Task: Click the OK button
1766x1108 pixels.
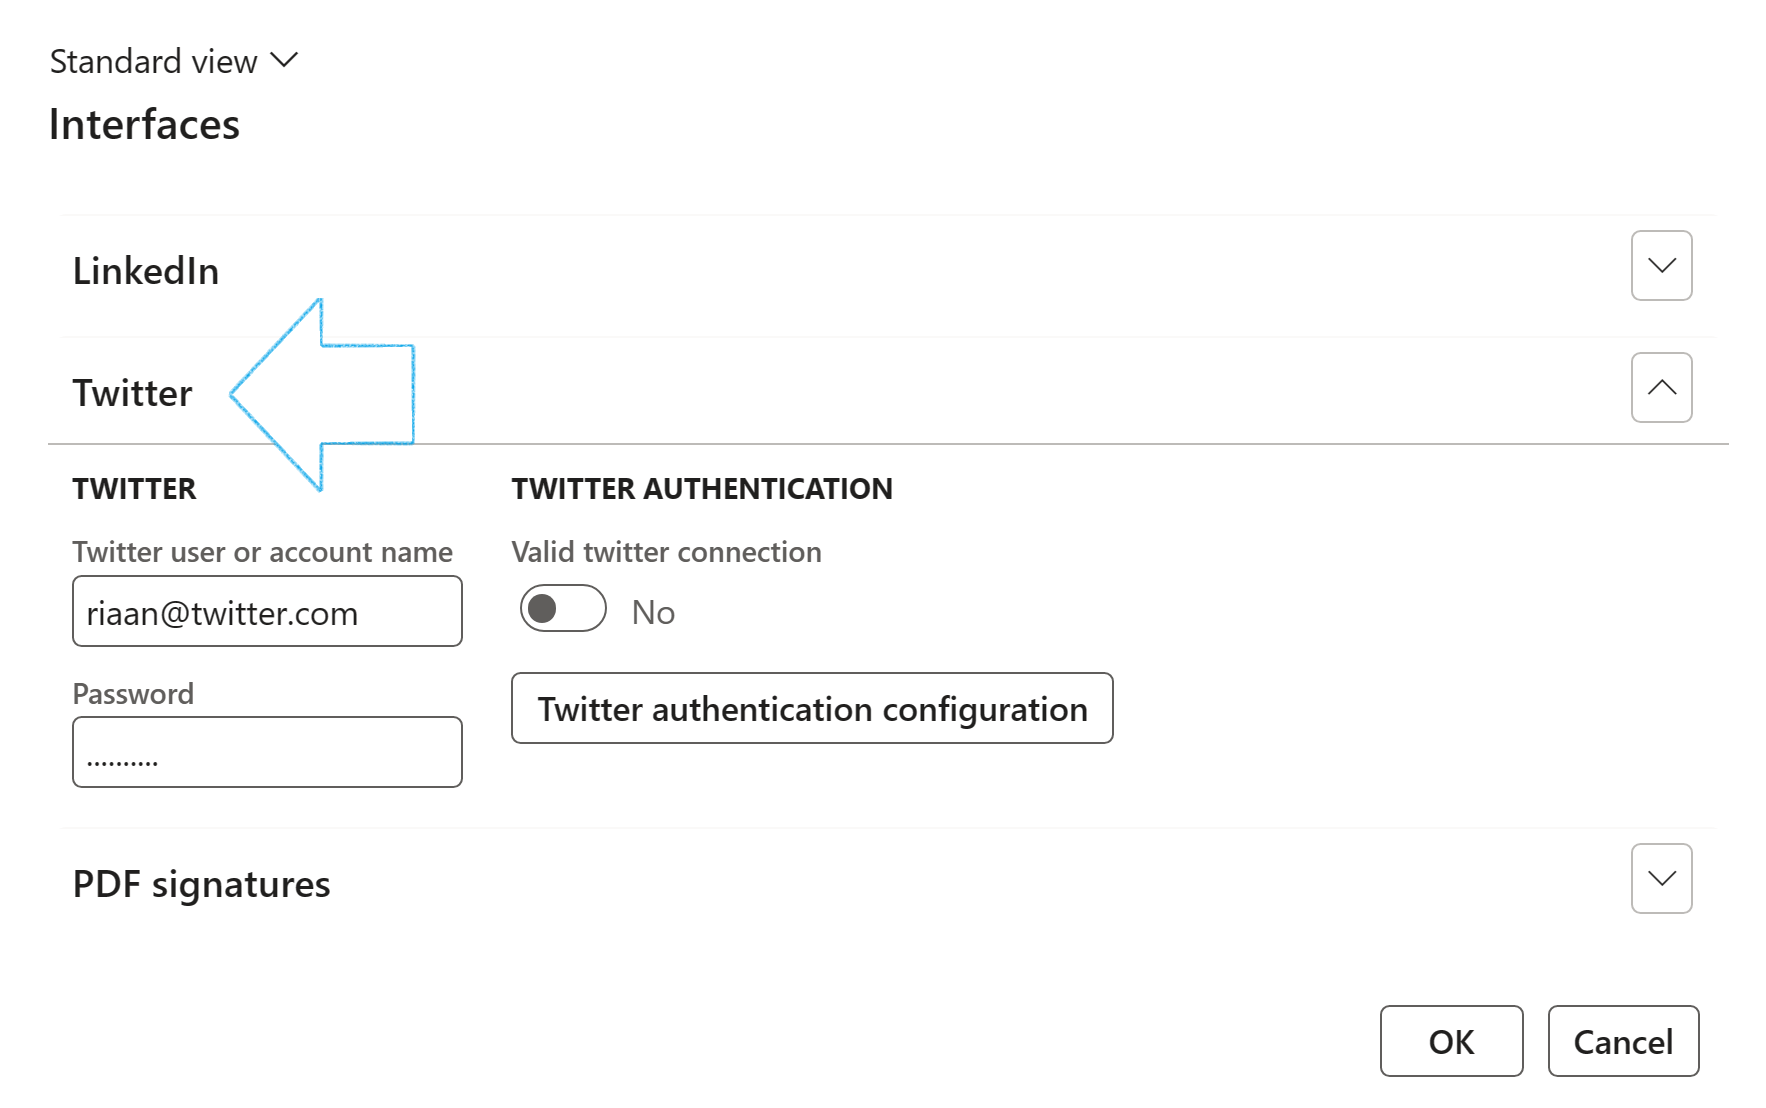Action: 1451,1041
